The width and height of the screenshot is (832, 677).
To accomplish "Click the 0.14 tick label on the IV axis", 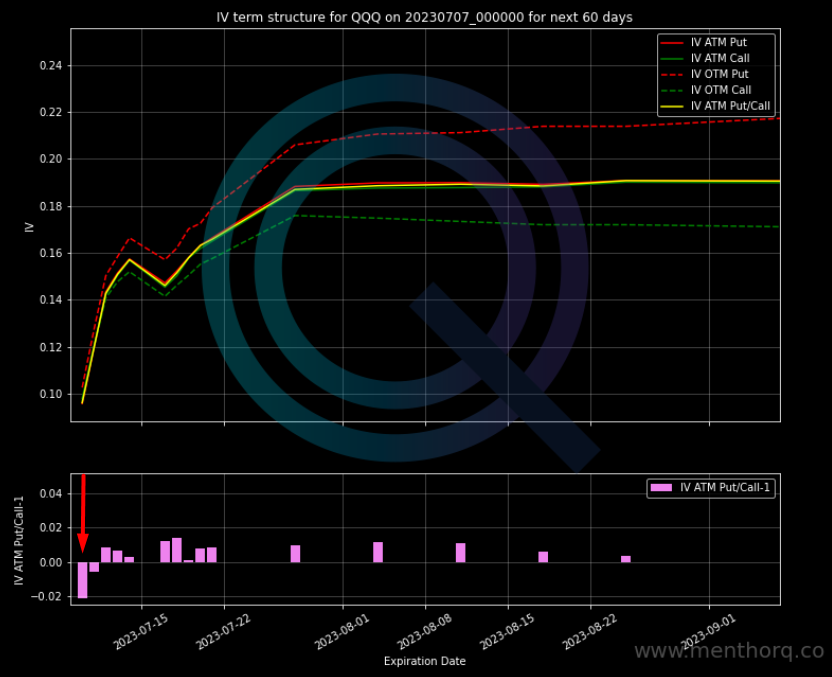I will tap(51, 300).
